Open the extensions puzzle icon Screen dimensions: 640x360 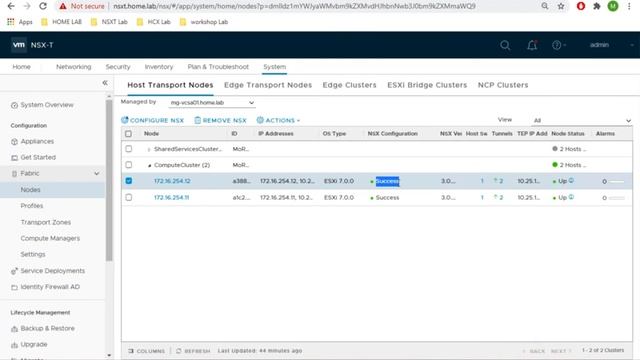(597, 6)
